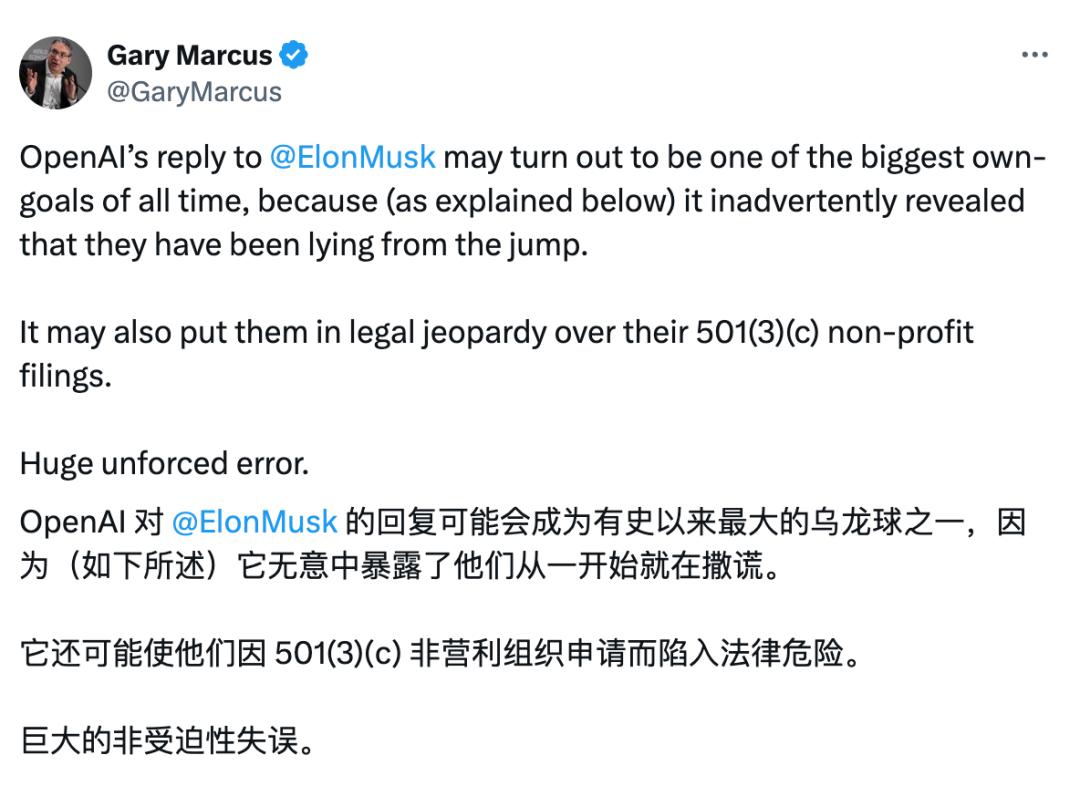Open the @GaryMarcus handle link
This screenshot has width=1080, height=786.
(x=194, y=92)
